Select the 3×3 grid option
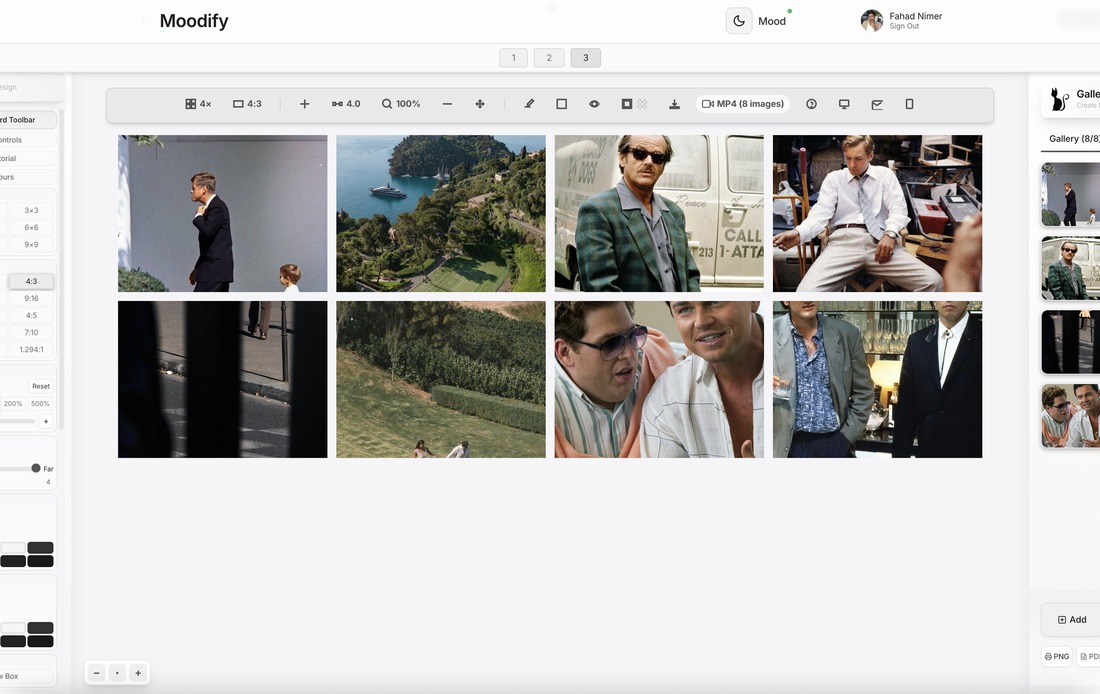This screenshot has height=694, width=1100. pos(31,211)
